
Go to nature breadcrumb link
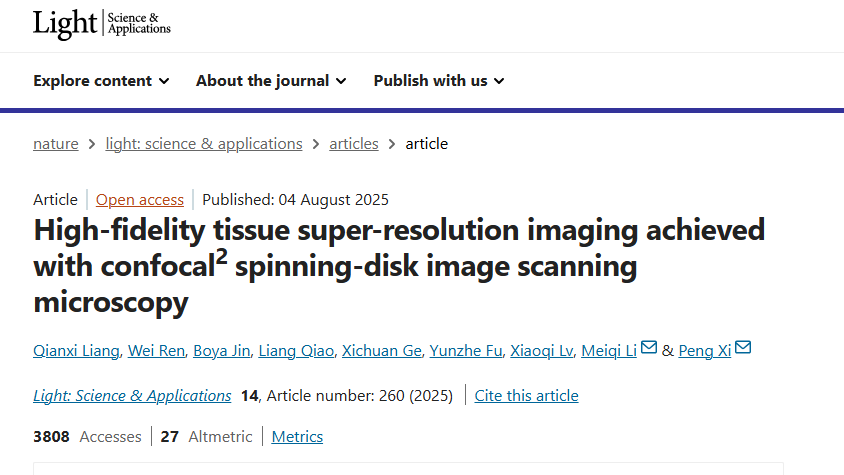pyautogui.click(x=56, y=144)
